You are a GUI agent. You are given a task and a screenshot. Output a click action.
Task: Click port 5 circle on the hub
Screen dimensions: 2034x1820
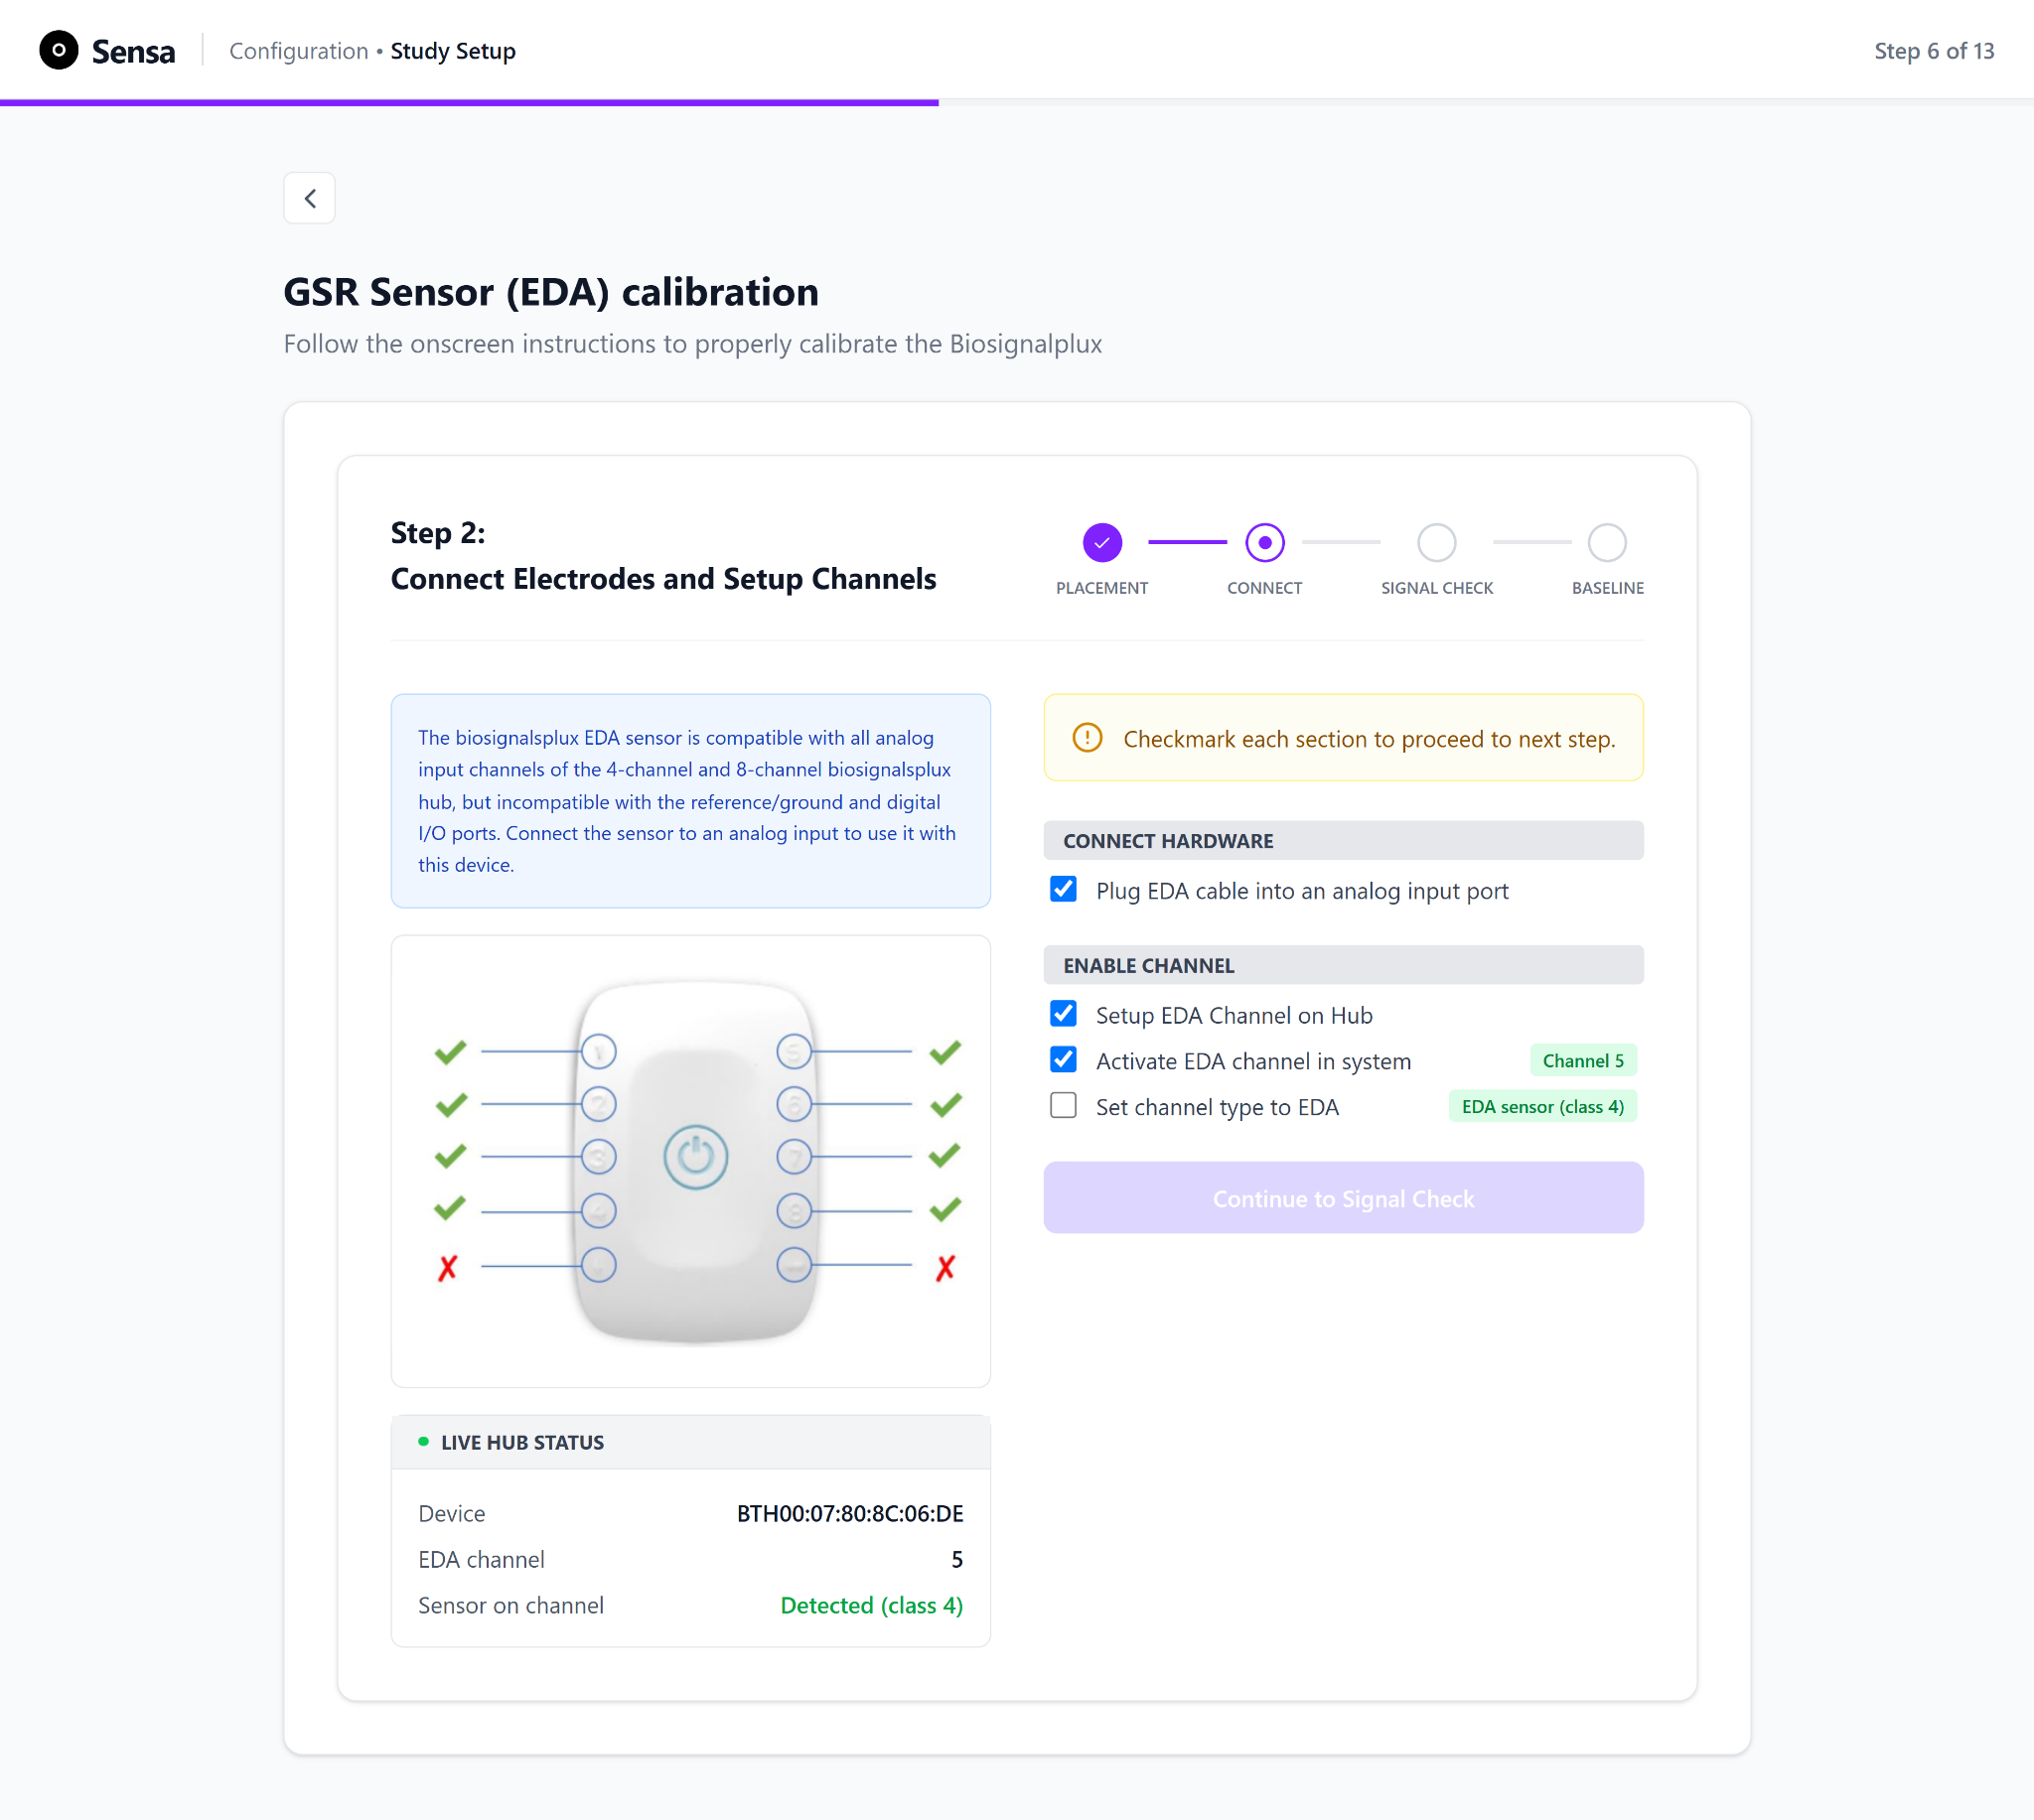tap(794, 1052)
